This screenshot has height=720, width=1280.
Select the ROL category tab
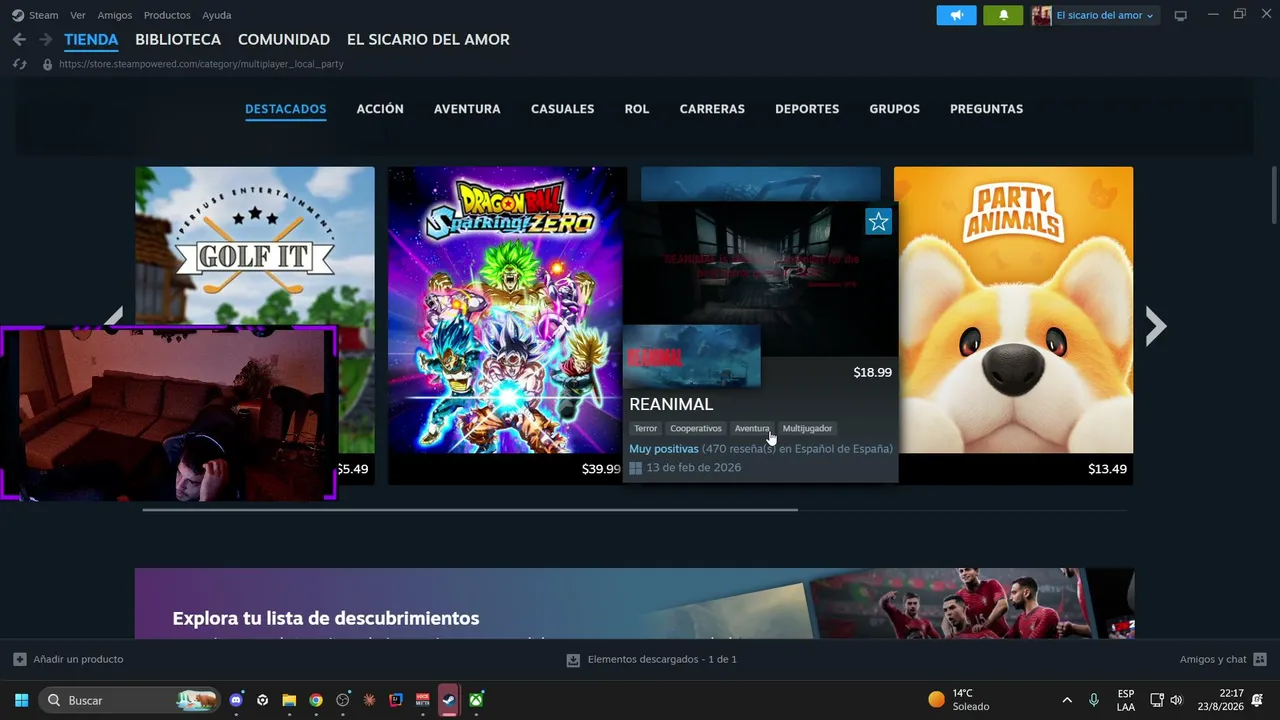point(637,109)
